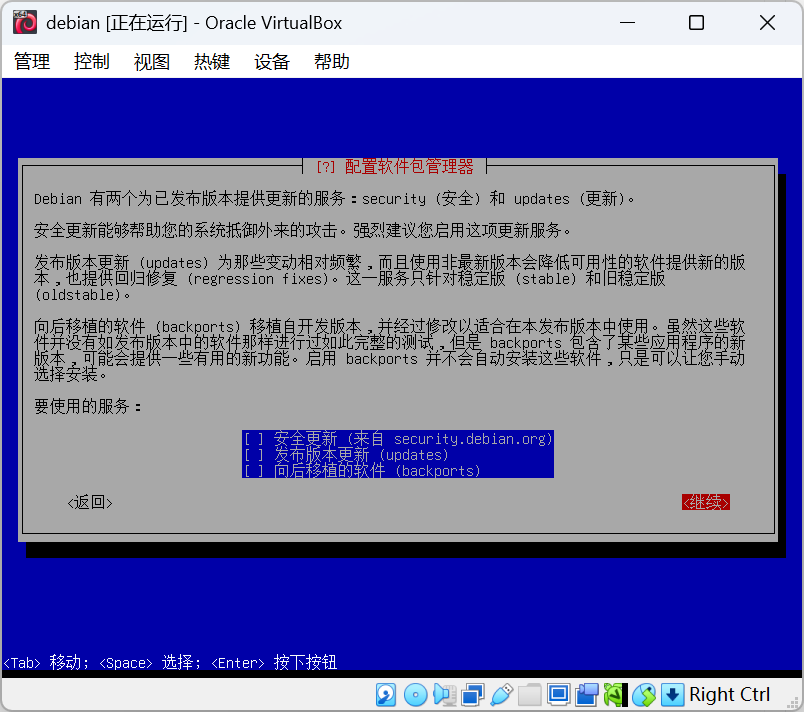Minimize the VirtualBox window
804x712 pixels.
[x=627, y=23]
